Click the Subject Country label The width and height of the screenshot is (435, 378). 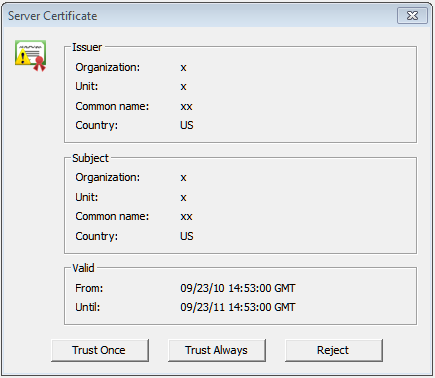pyautogui.click(x=96, y=236)
